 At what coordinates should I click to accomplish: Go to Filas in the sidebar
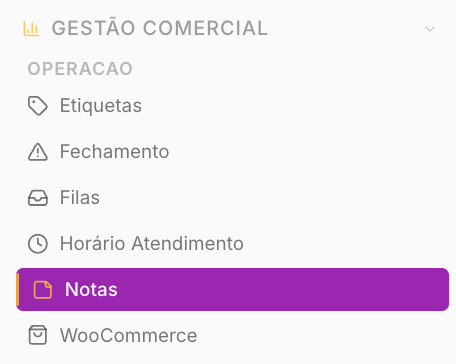pyautogui.click(x=233, y=198)
